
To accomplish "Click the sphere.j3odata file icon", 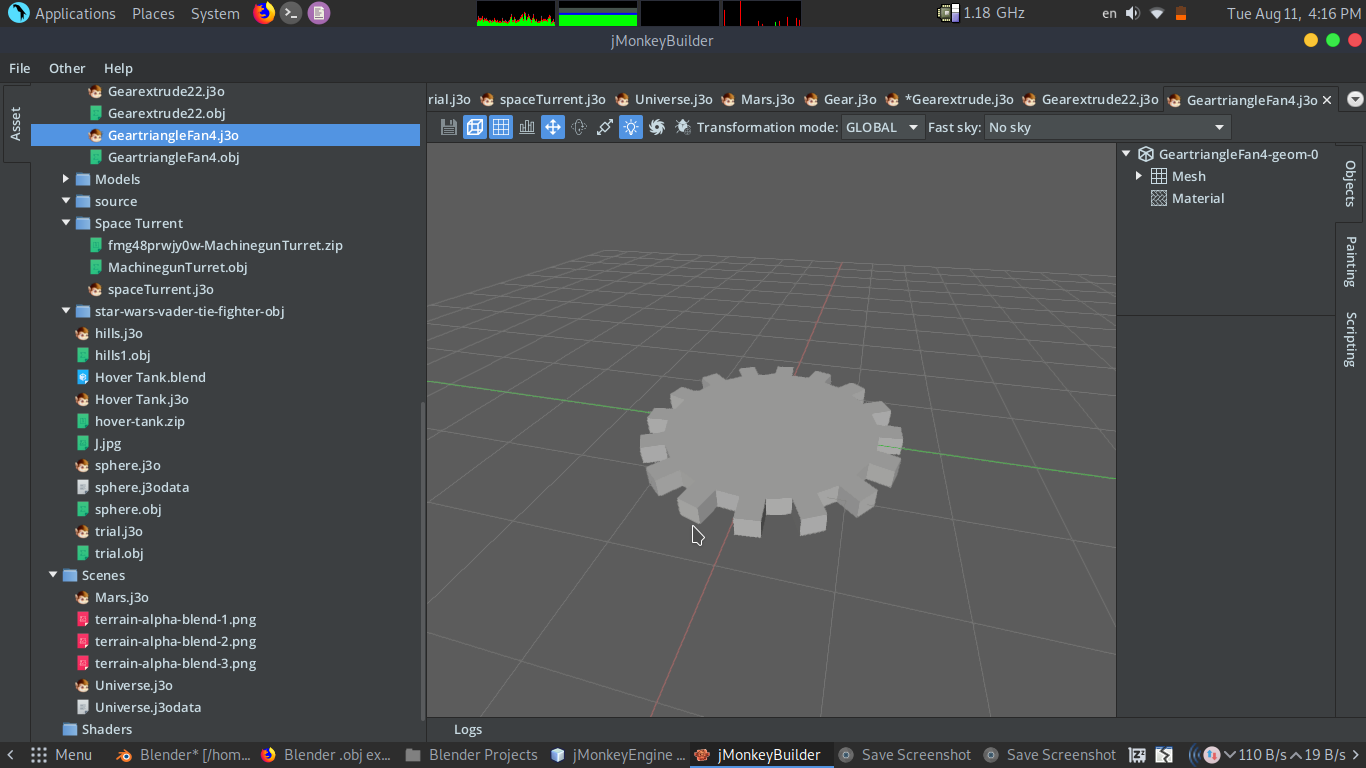I will (83, 487).
